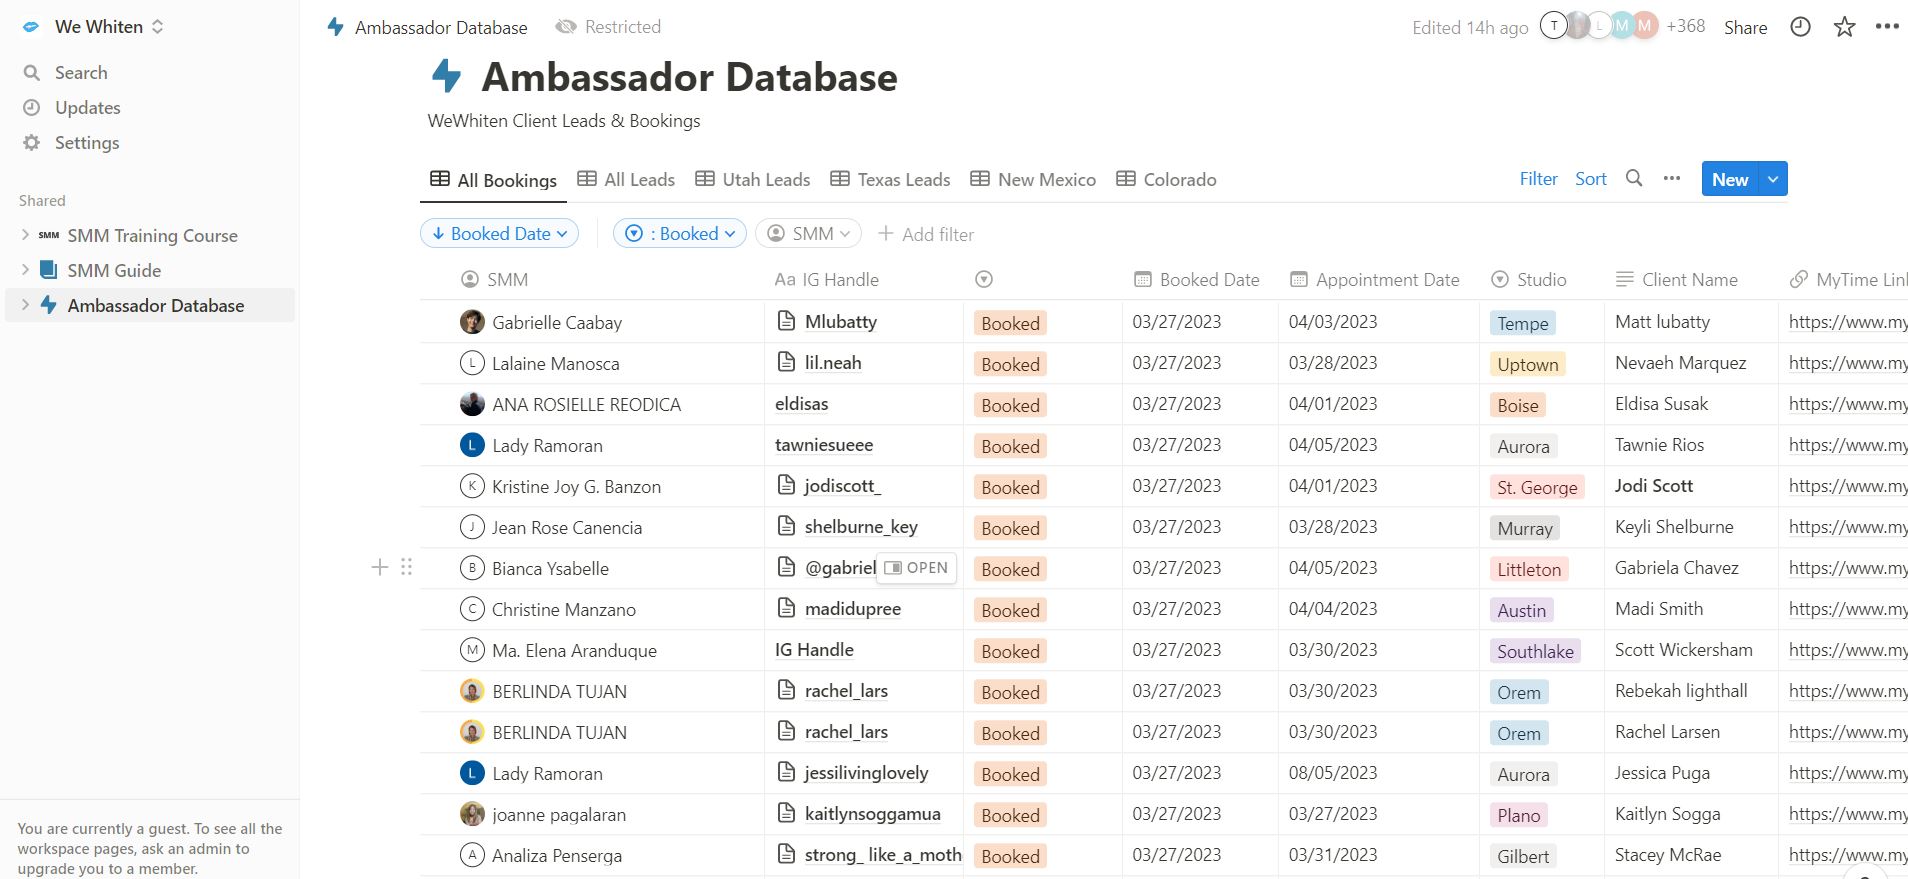This screenshot has width=1908, height=879.
Task: Click the Southlake studio tag
Action: (x=1535, y=651)
